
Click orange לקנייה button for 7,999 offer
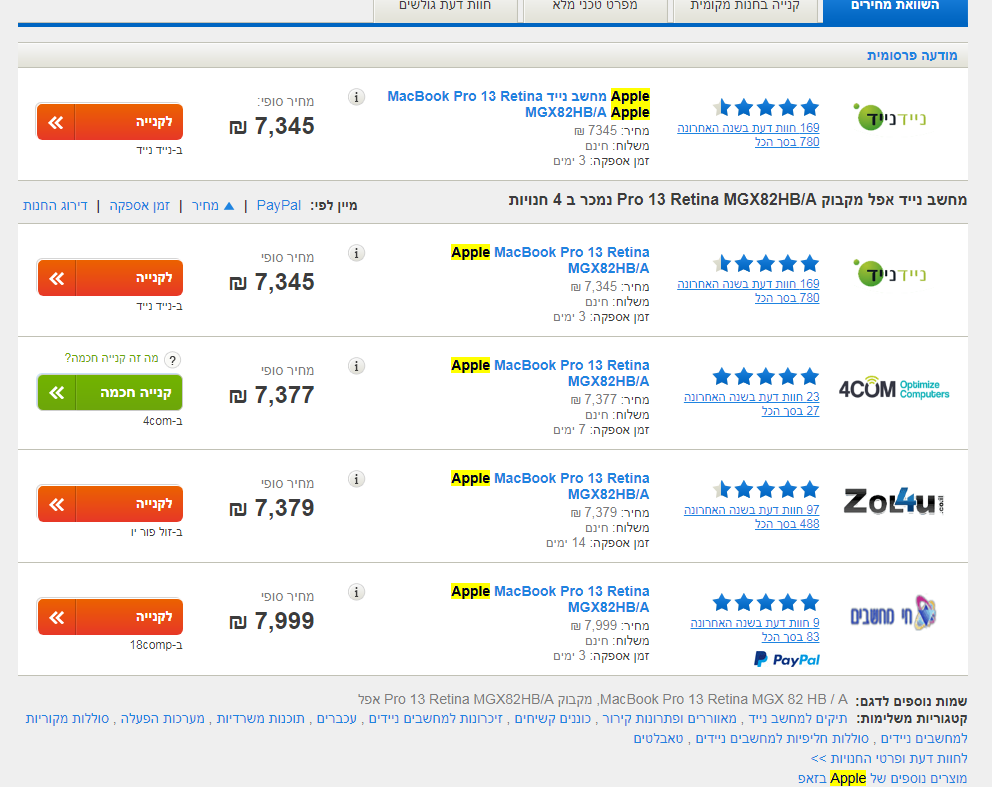[110, 617]
